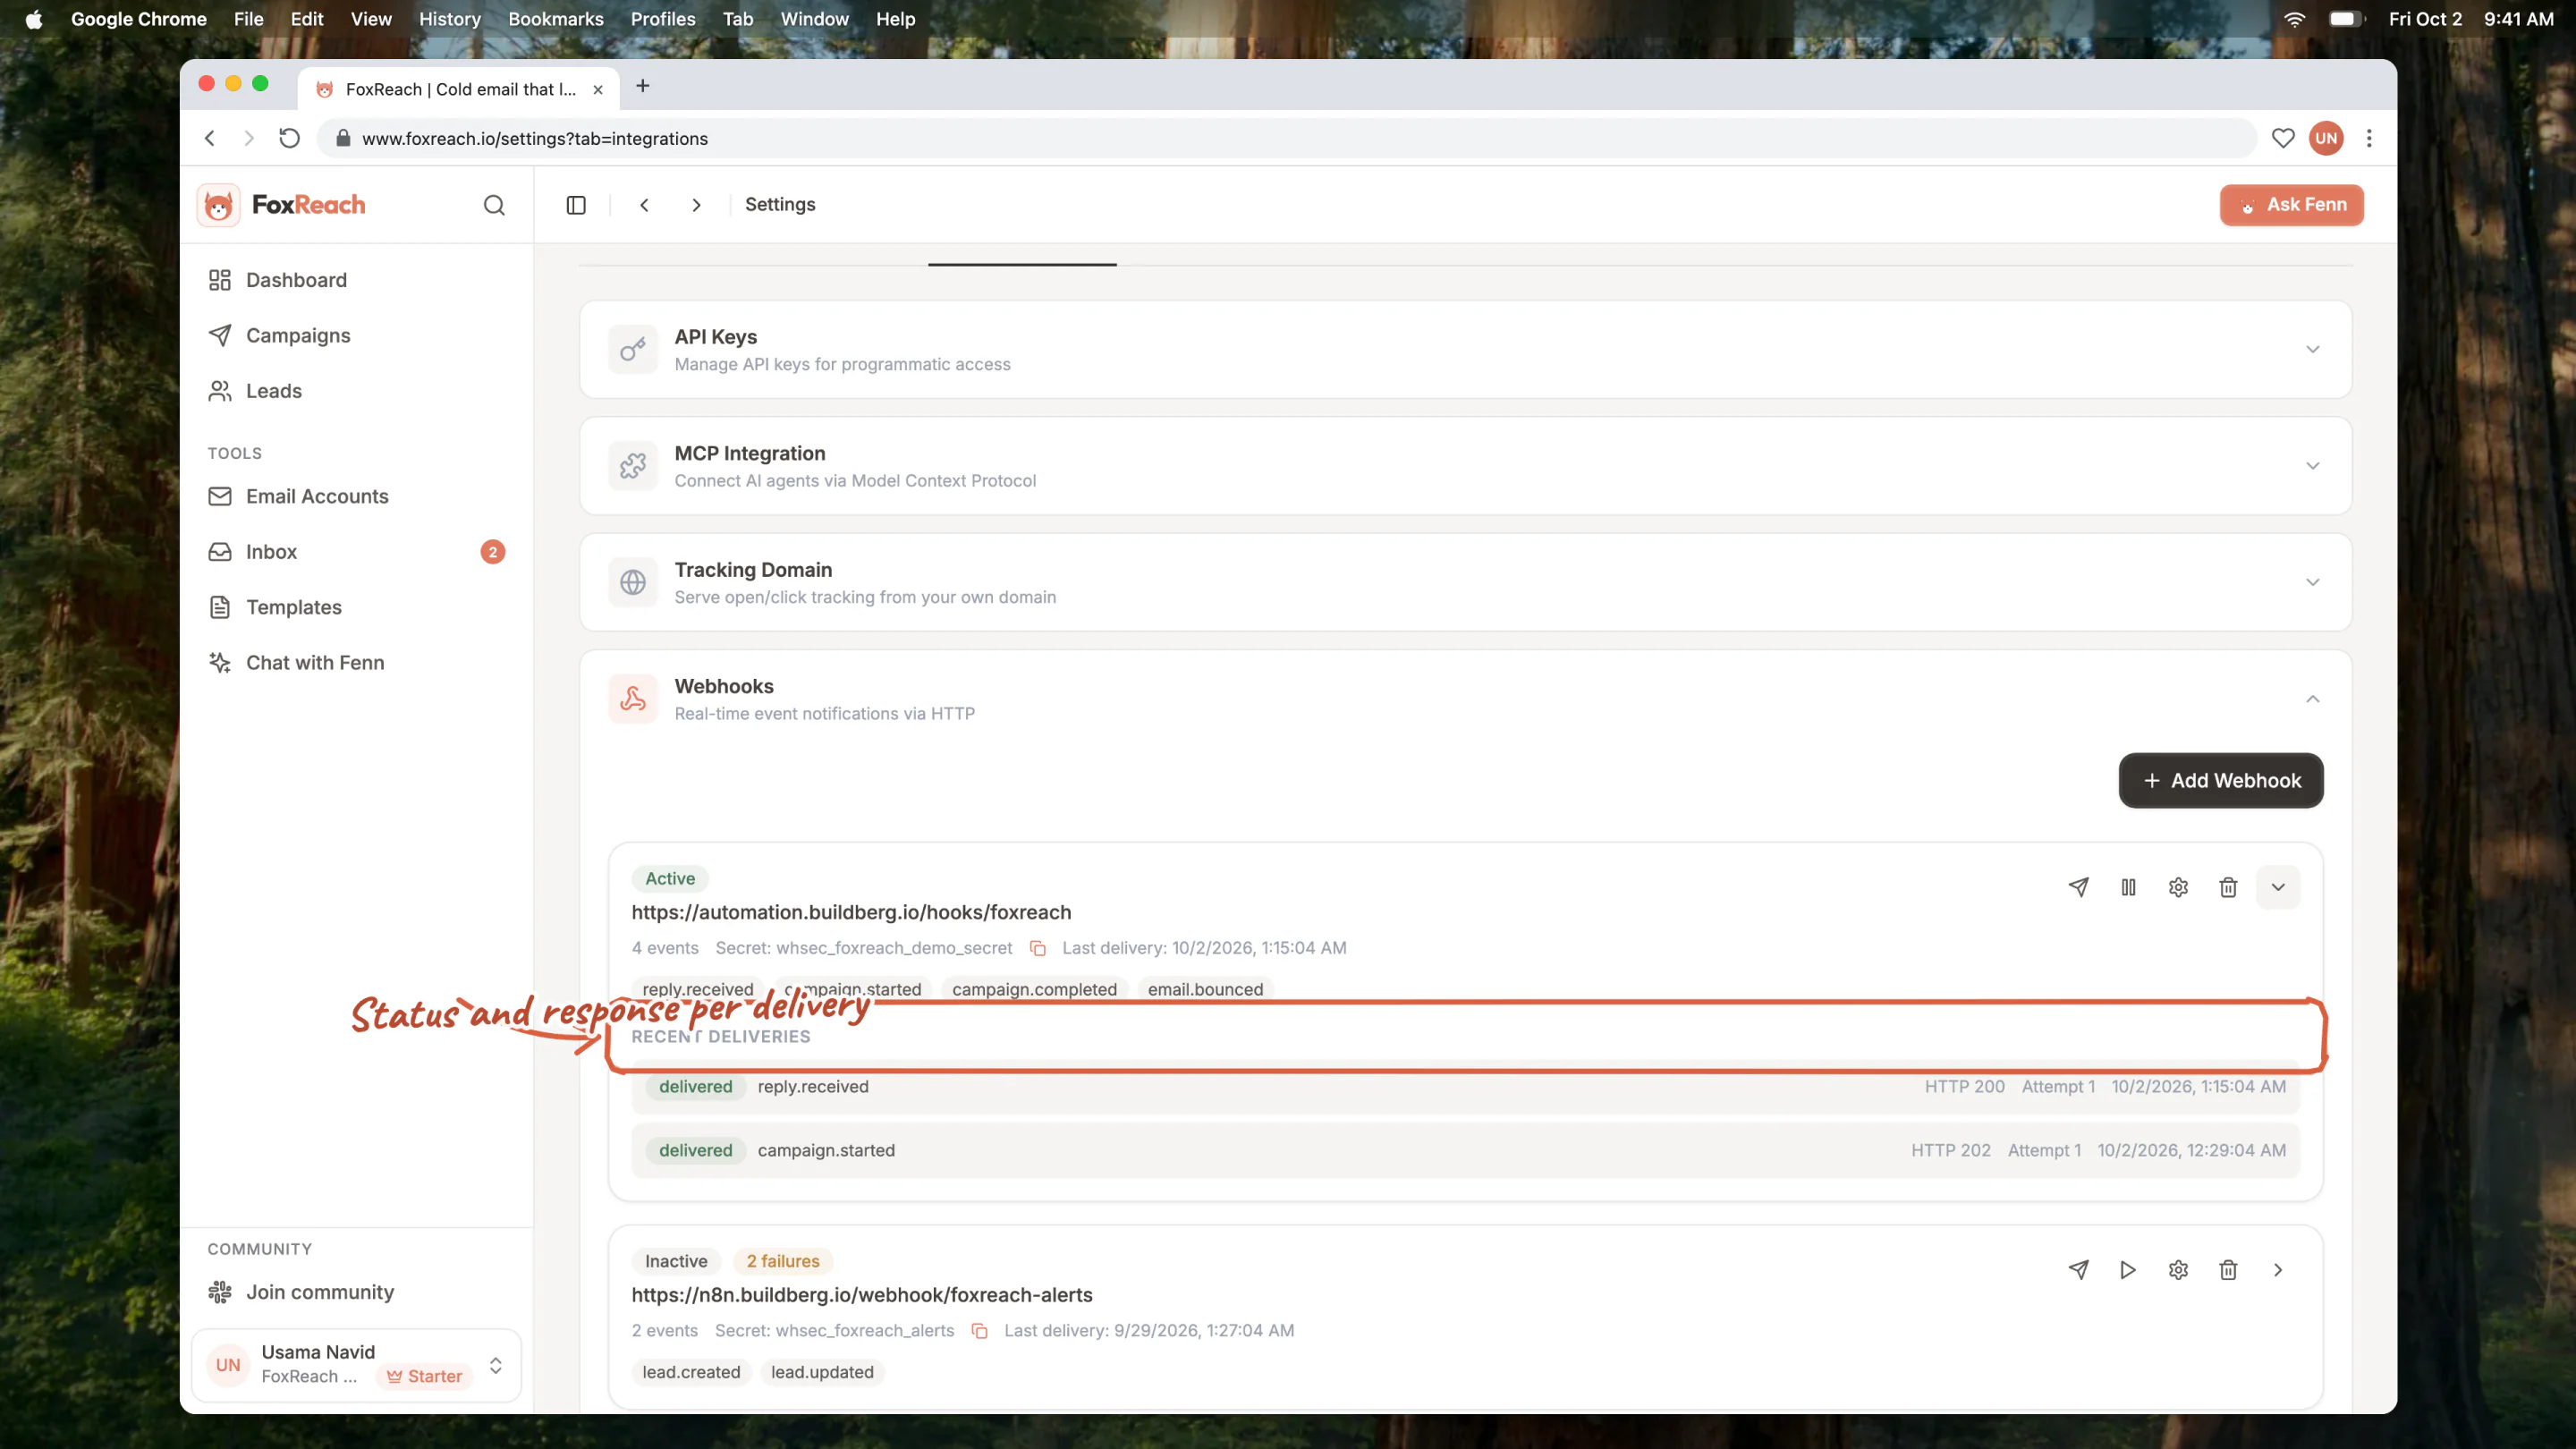Screen dimensions: 2576x1449
Task: Pause the active automation.buildberg.io webhook
Action: [x=2128, y=887]
